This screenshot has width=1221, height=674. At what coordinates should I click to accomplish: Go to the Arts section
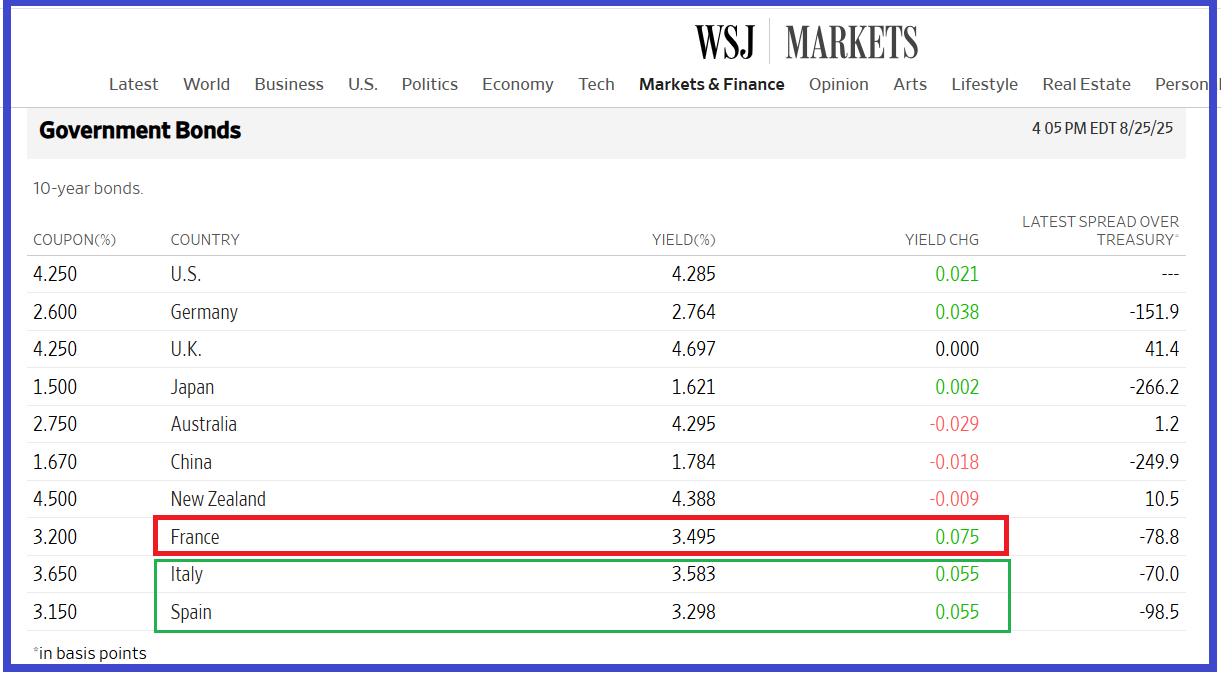pyautogui.click(x=910, y=84)
